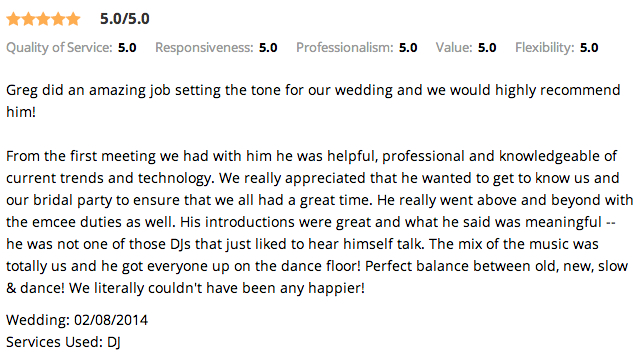This screenshot has width=641, height=361.
Task: Select the Professionalism rating label
Action: 345,48
